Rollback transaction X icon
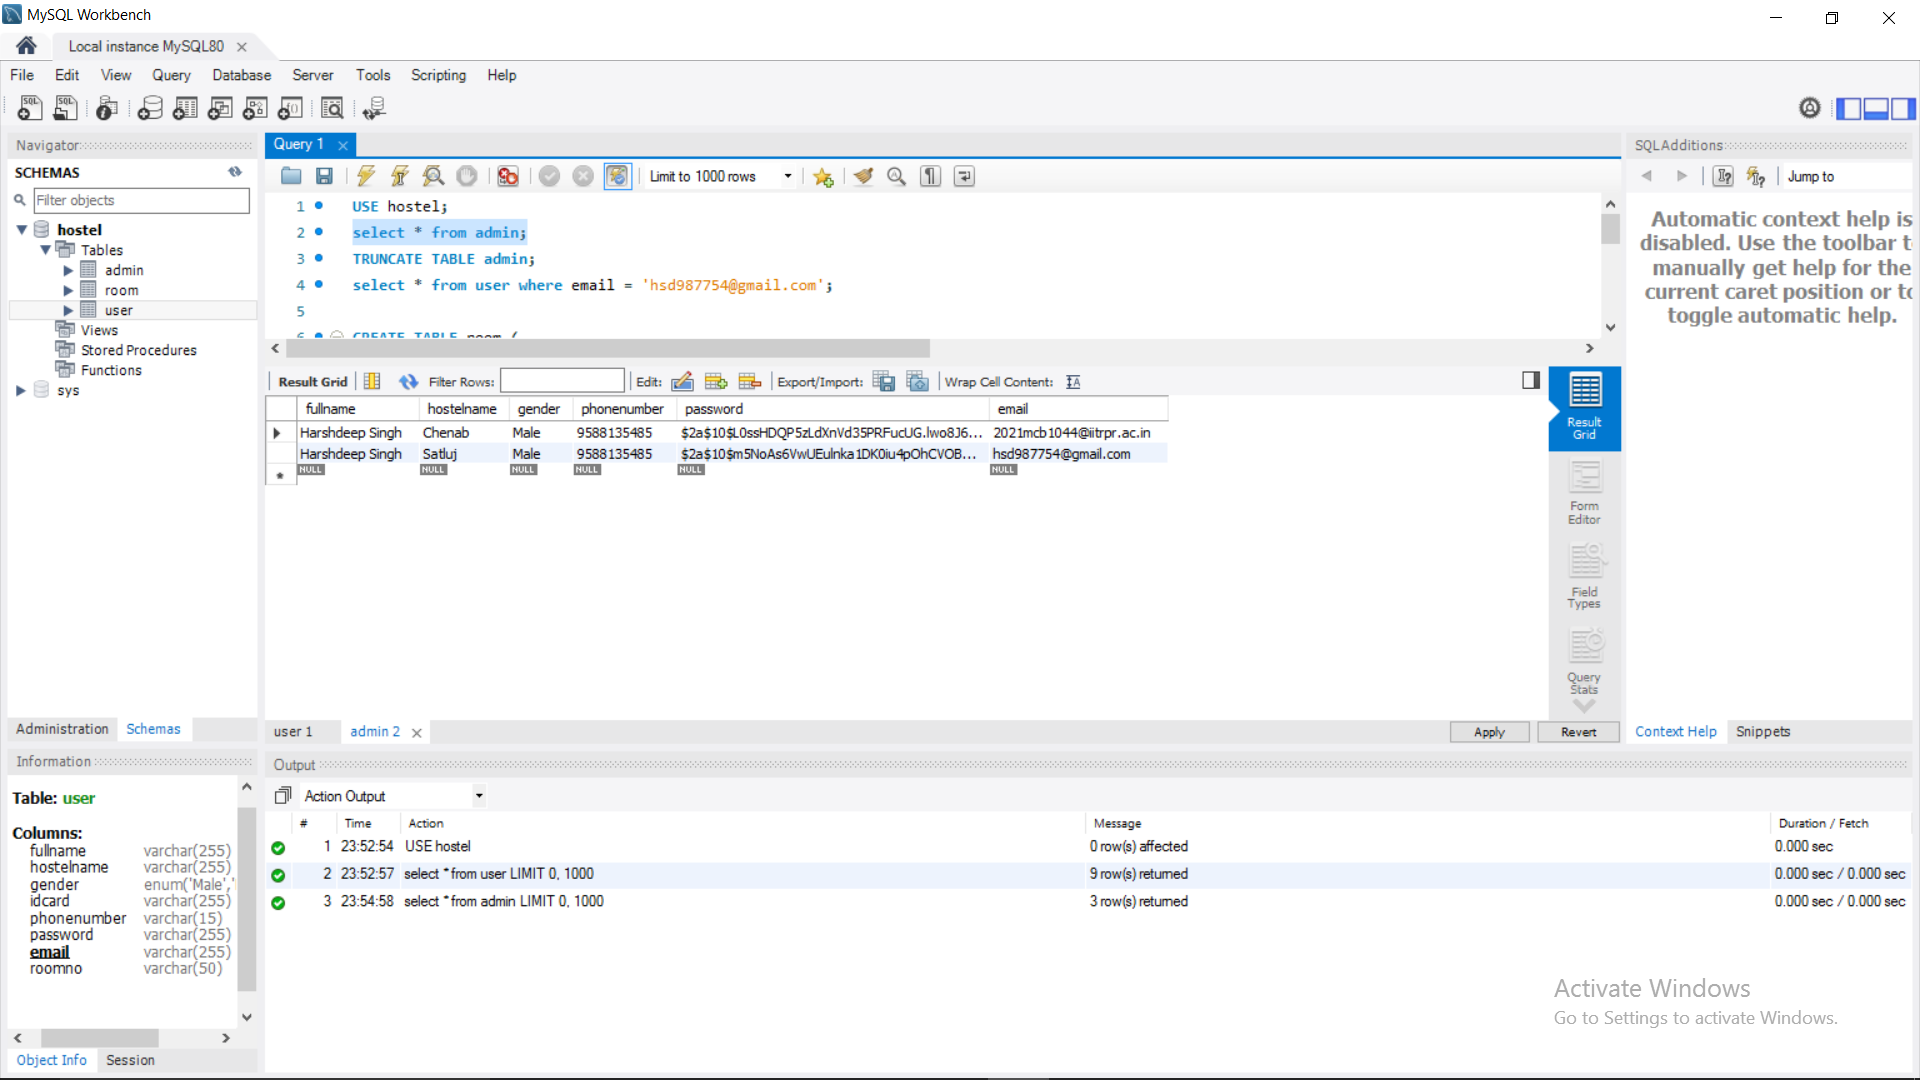Screen dimensions: 1920x1080 tap(583, 176)
